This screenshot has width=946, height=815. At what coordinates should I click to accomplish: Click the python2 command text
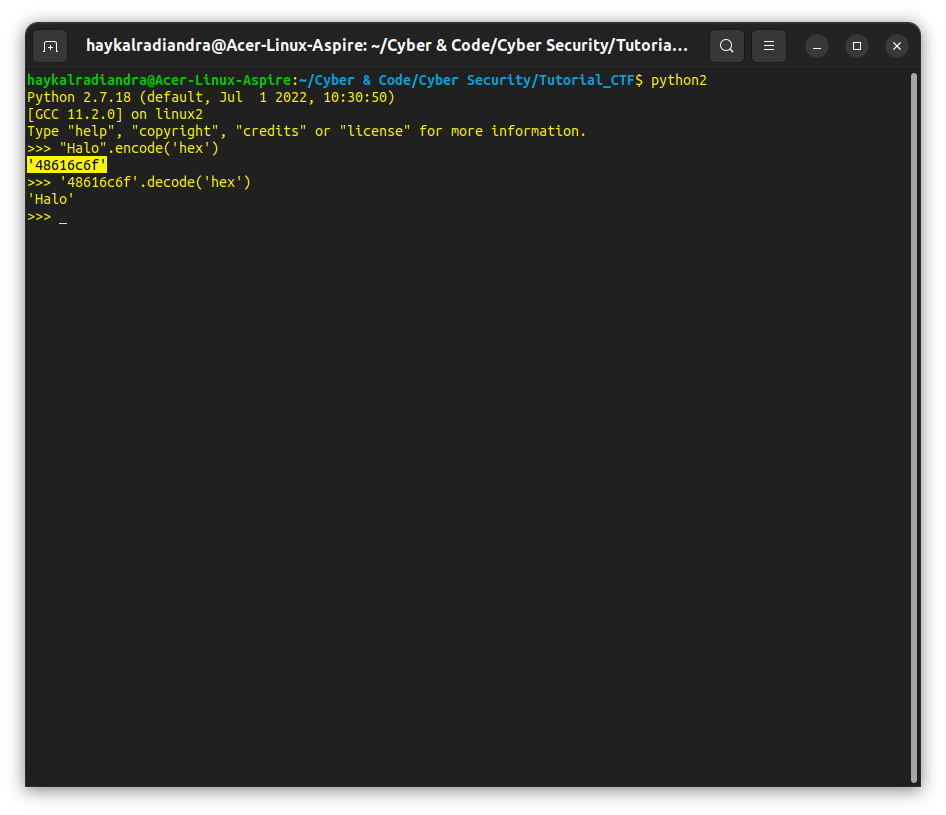[679, 79]
